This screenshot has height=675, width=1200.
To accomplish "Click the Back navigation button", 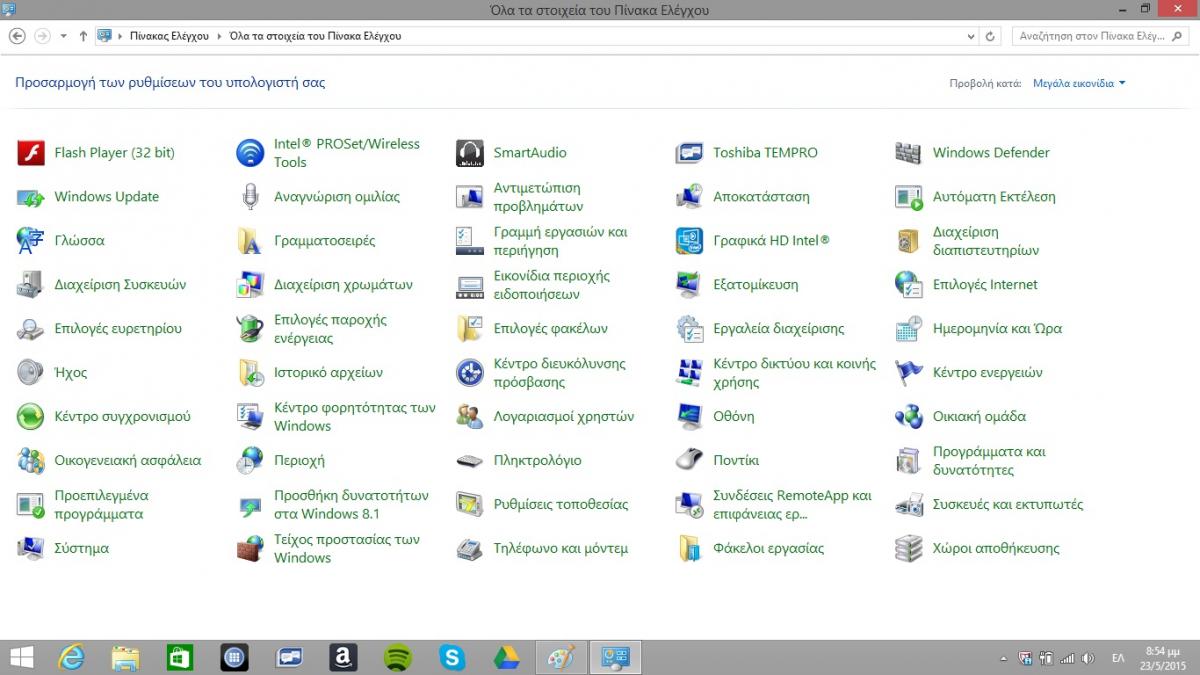I will click(17, 36).
